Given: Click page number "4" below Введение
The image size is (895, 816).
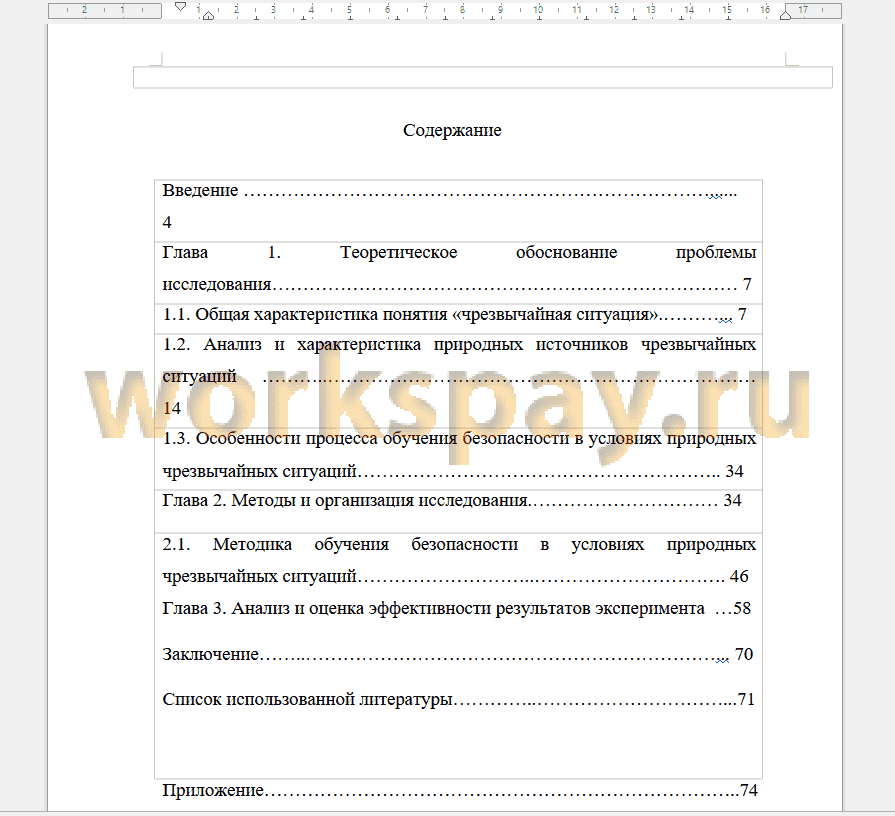Looking at the screenshot, I should click(x=167, y=222).
